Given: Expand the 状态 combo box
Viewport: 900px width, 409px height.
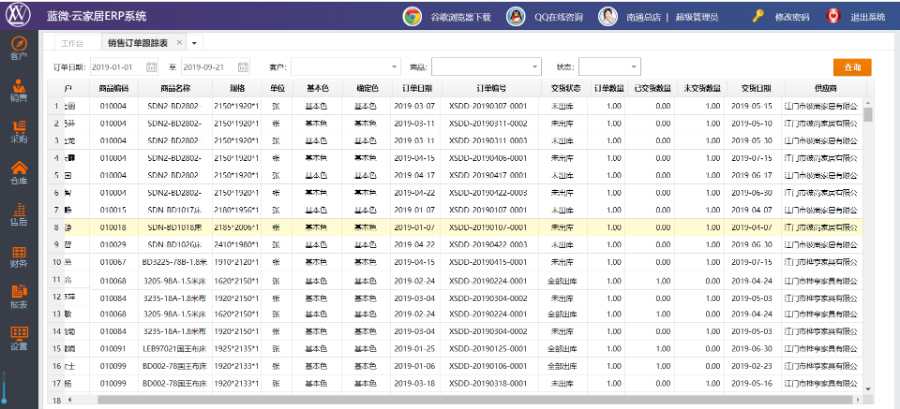Looking at the screenshot, I should point(634,67).
